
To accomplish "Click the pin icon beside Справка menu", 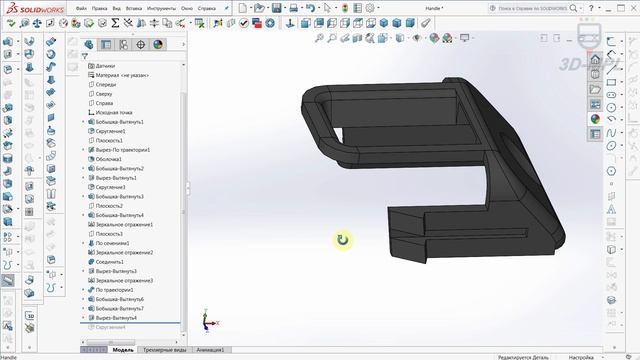I will pos(227,8).
